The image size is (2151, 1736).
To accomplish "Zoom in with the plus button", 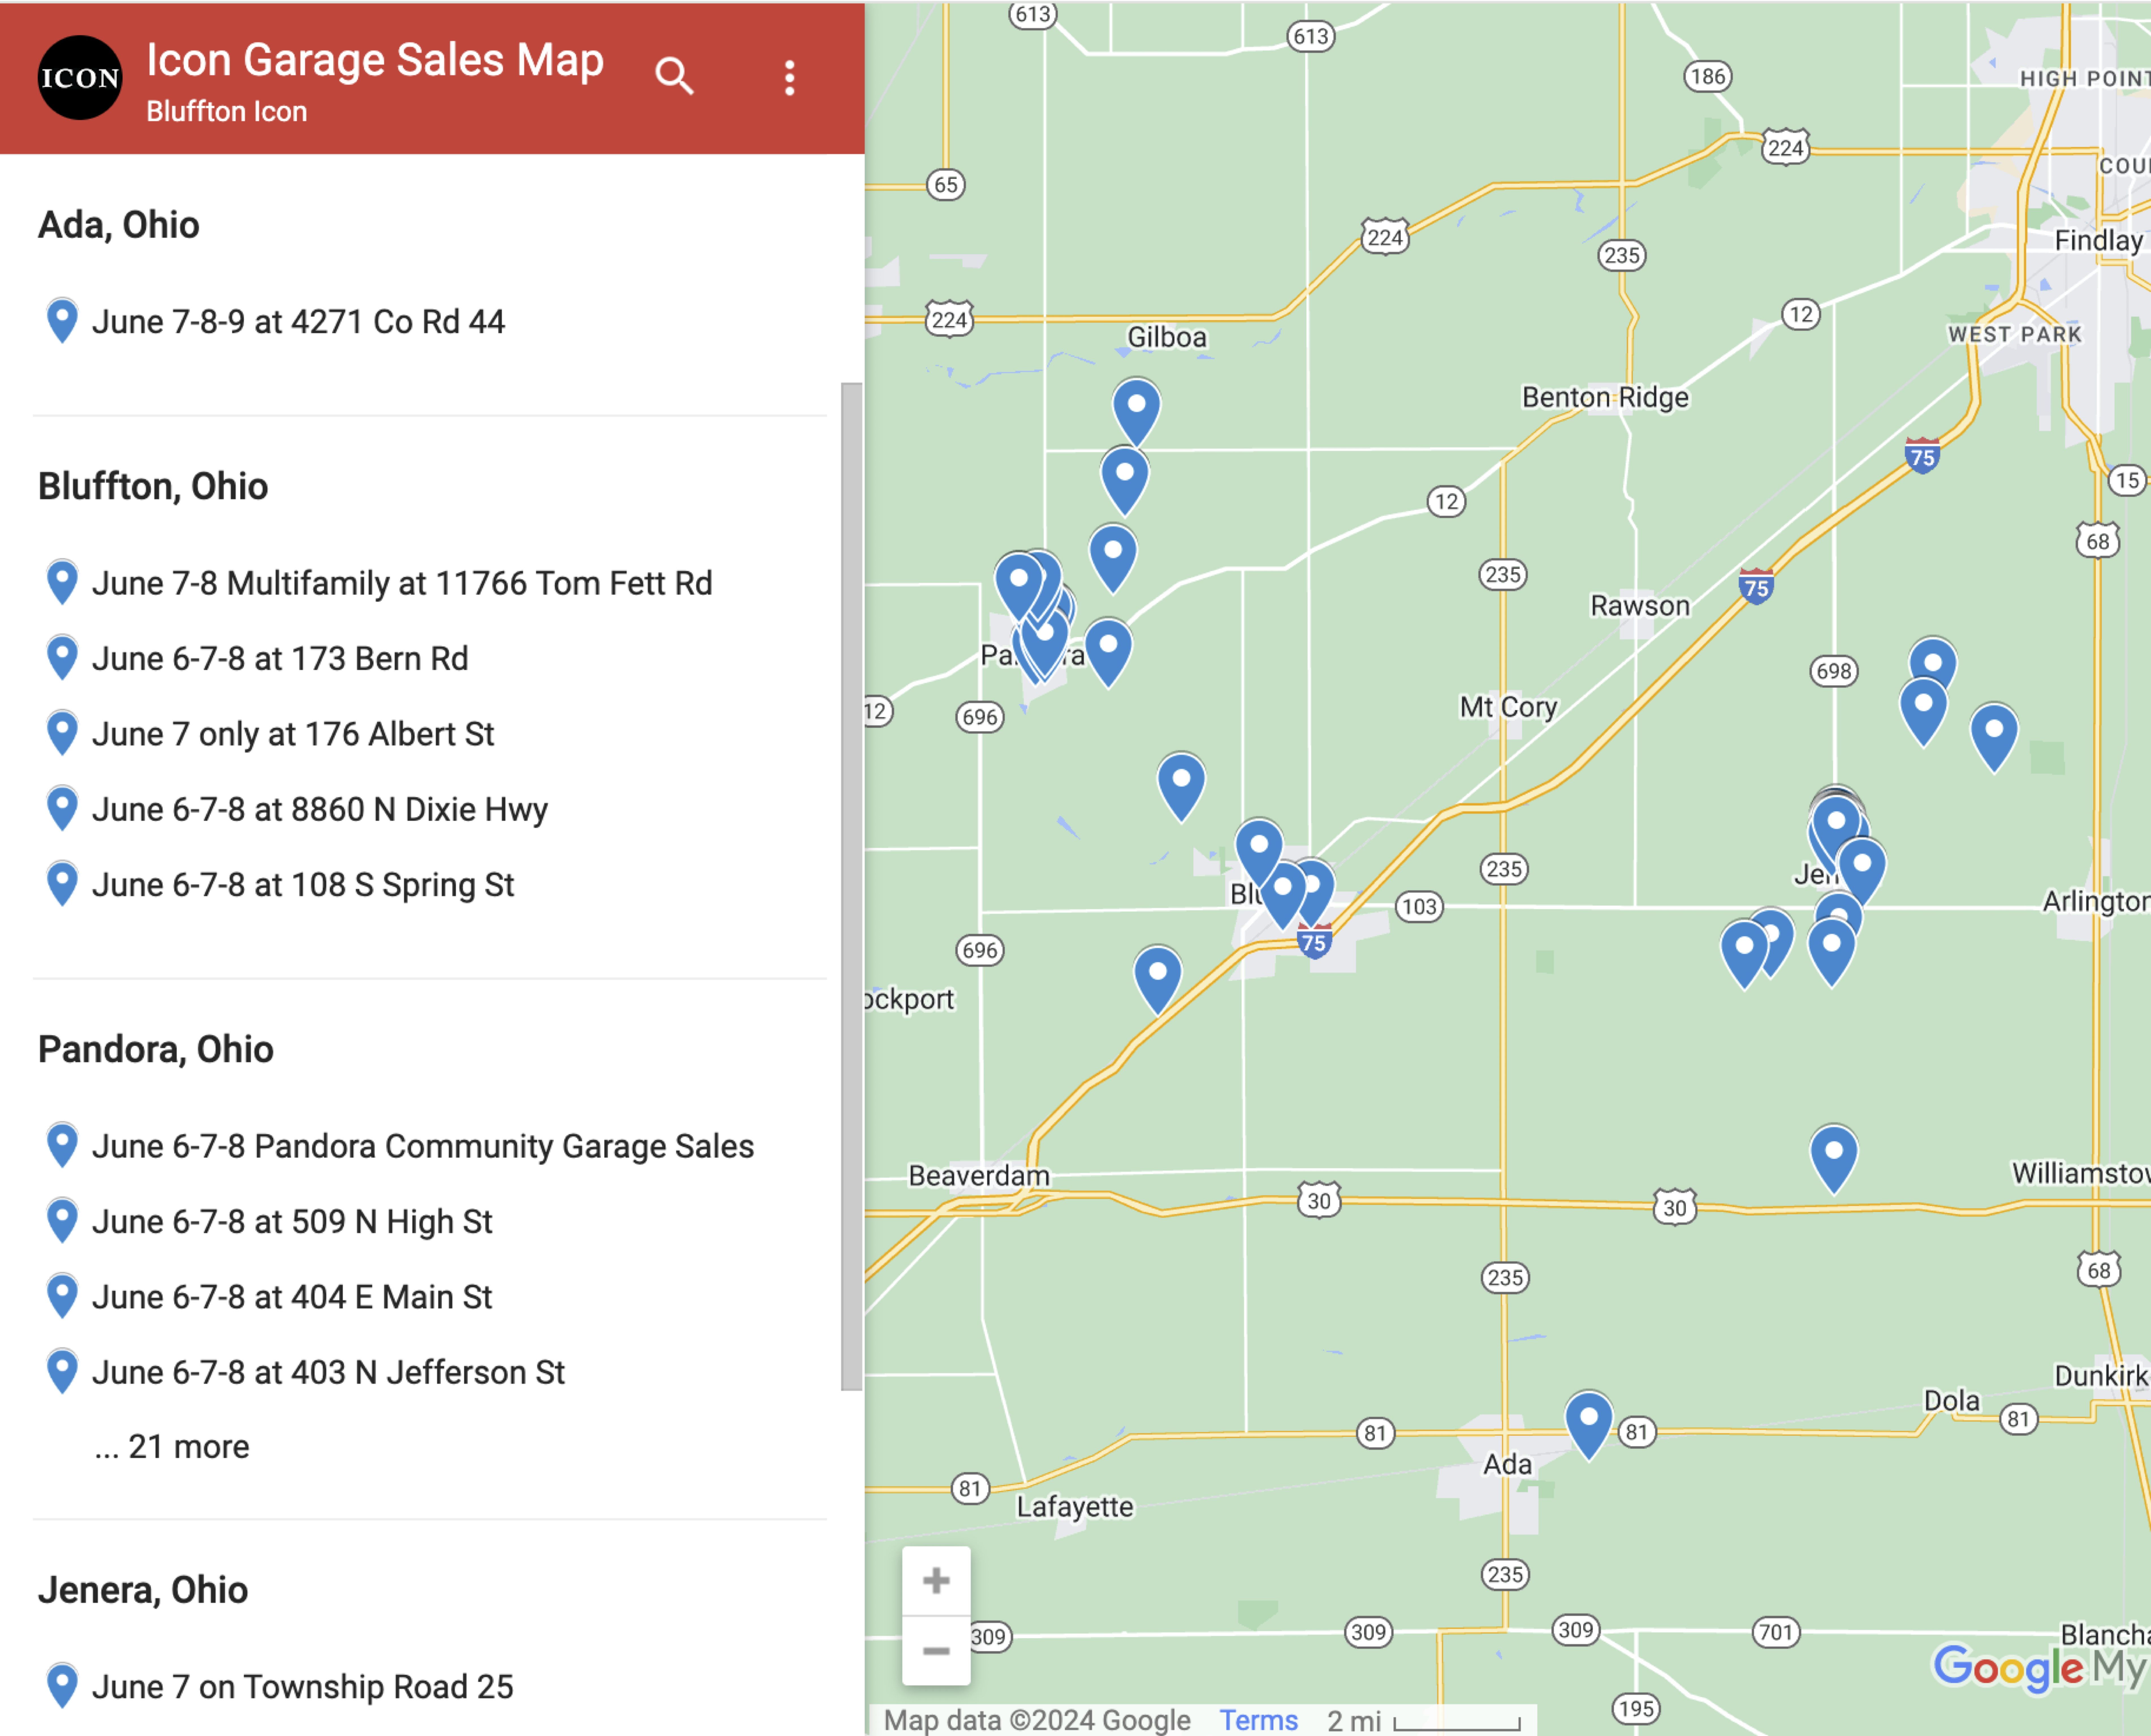I will [936, 1581].
